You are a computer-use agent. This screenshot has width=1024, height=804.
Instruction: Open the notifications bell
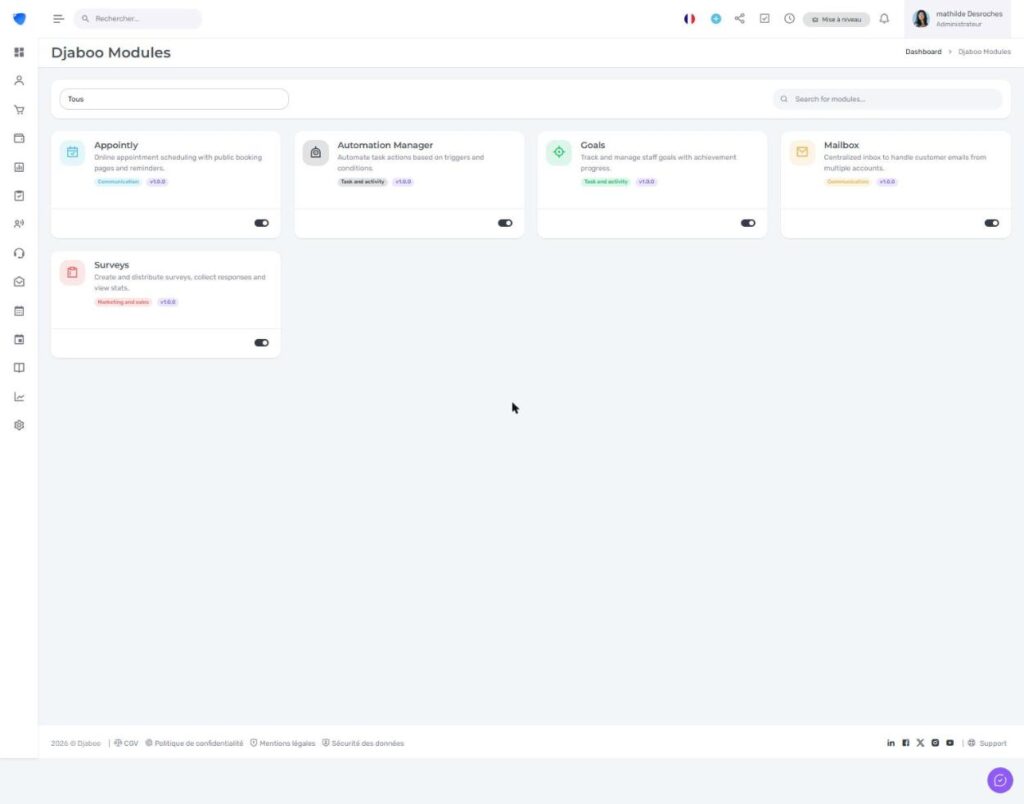tap(884, 18)
